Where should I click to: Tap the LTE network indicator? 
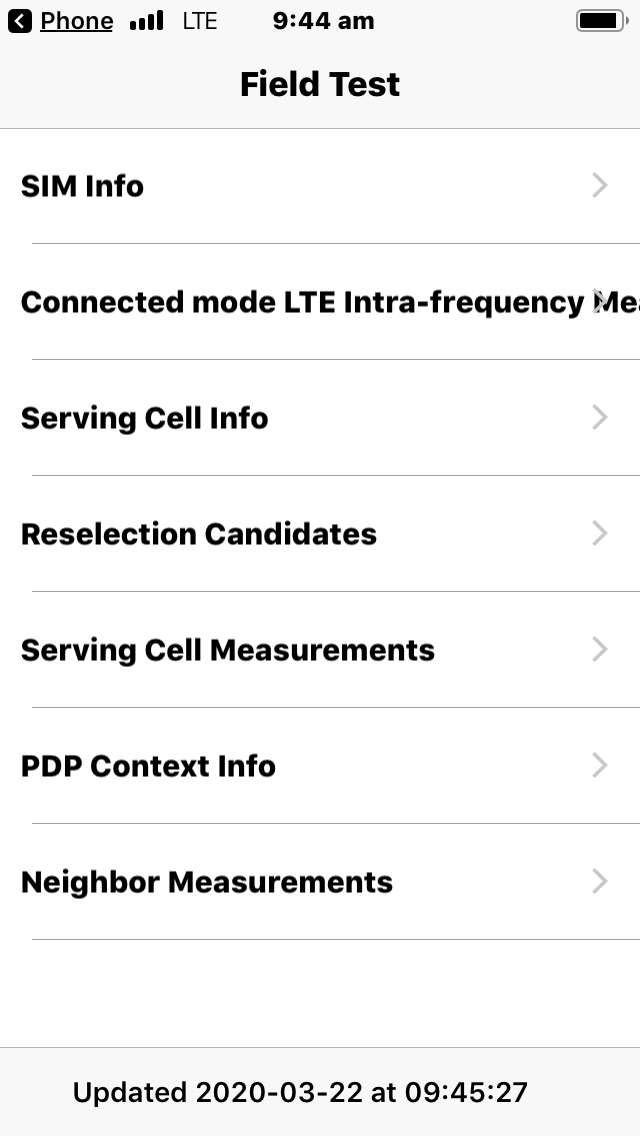point(200,21)
